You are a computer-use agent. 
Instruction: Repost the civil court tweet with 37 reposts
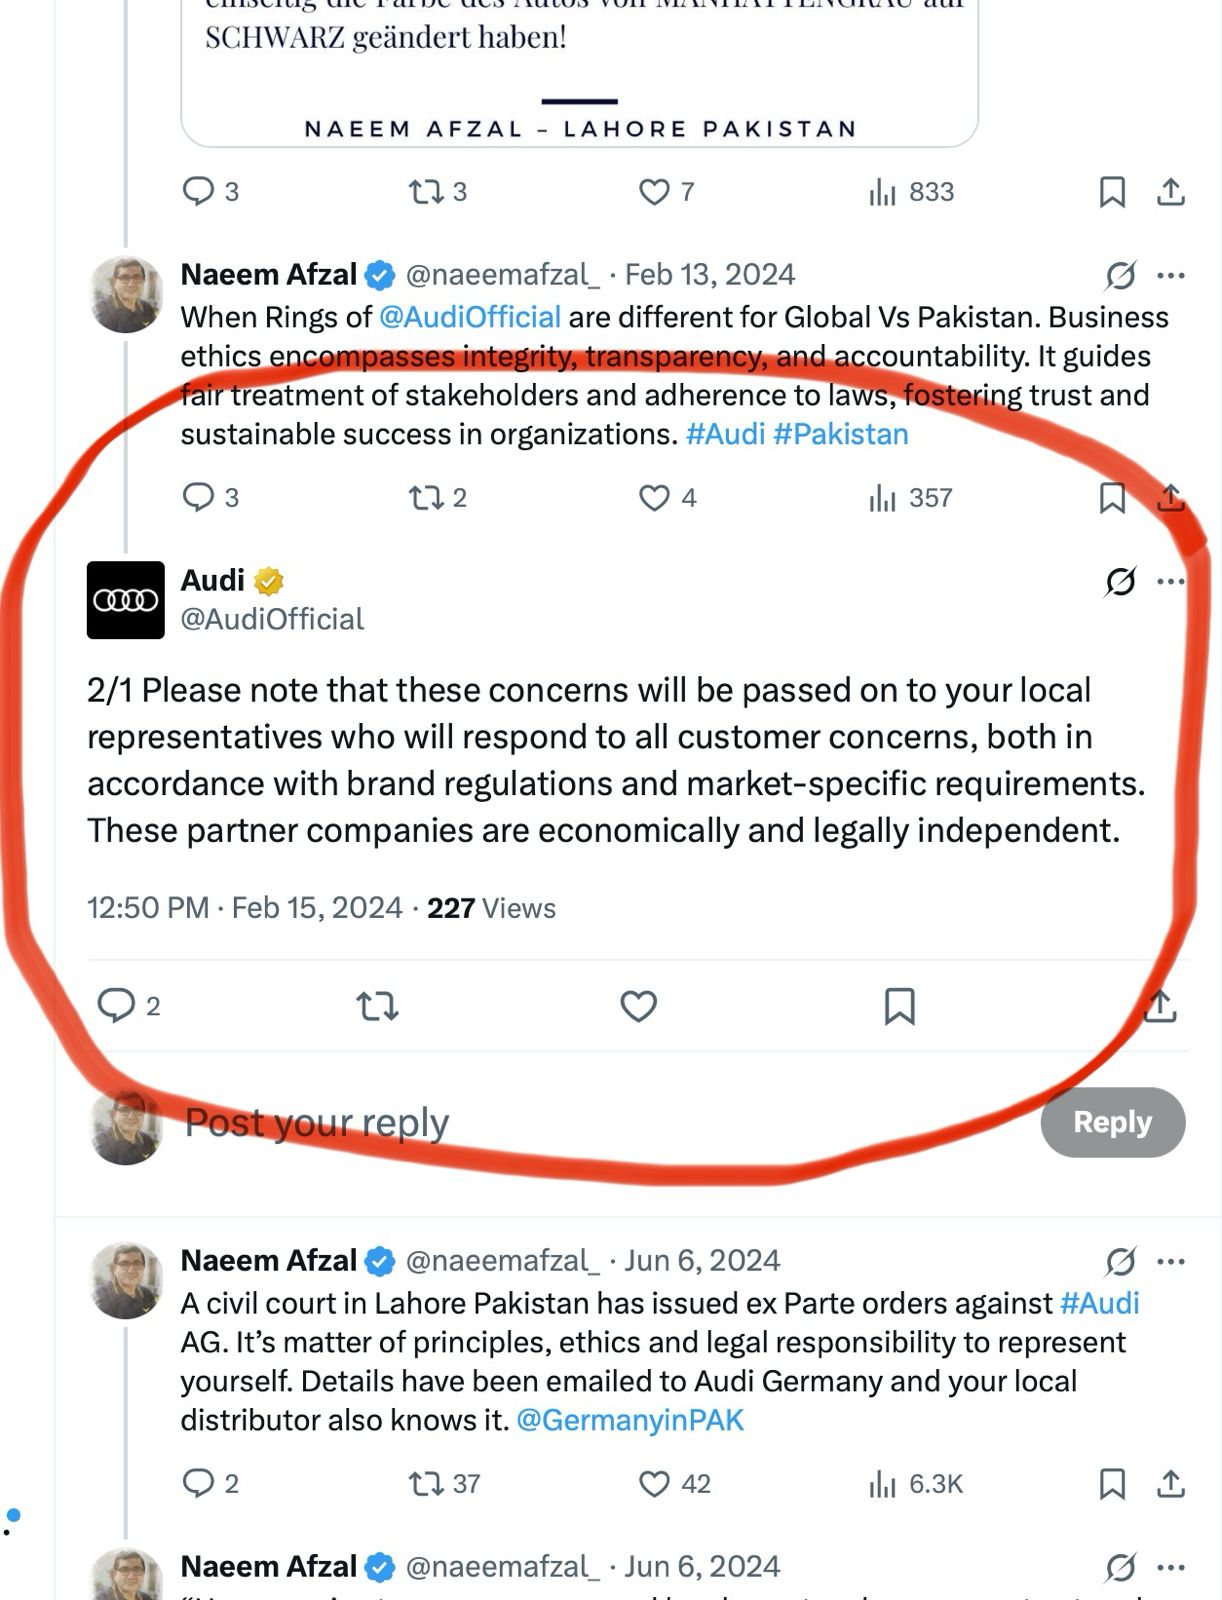click(x=426, y=1484)
